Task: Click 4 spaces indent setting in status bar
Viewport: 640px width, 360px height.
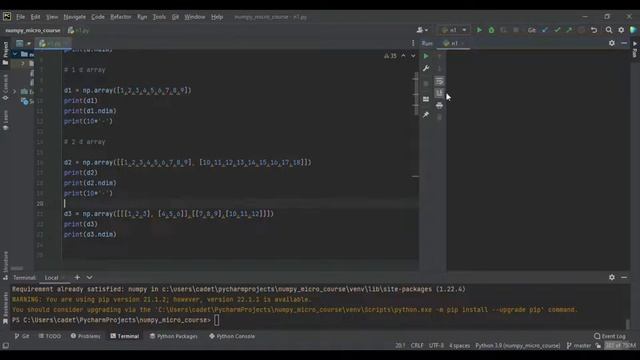Action: tap(460, 345)
